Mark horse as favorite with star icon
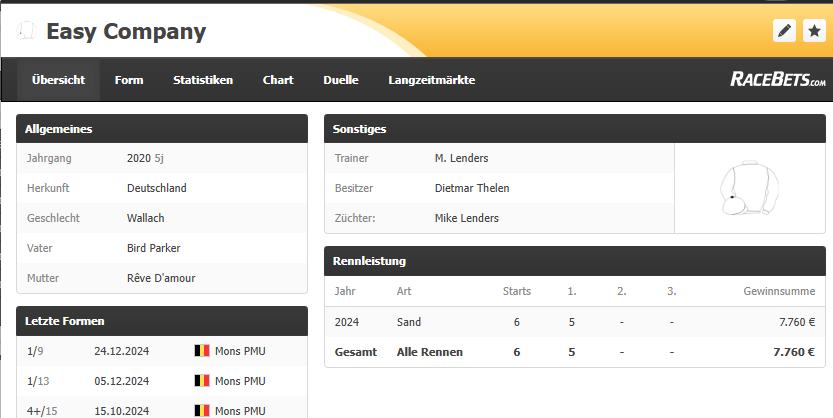Image resolution: width=833 pixels, height=418 pixels. tap(814, 31)
